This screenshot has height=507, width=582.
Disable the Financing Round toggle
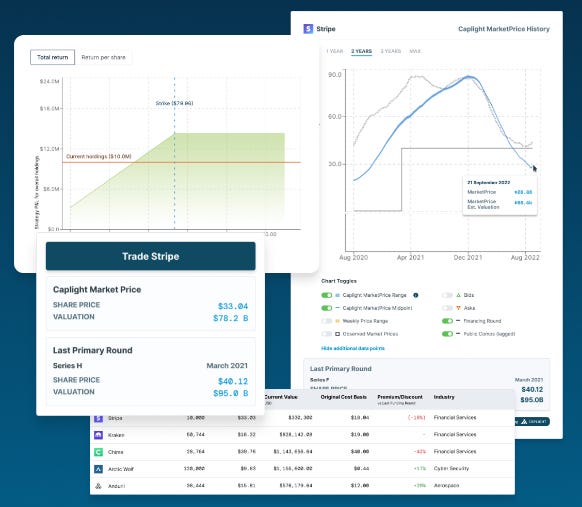[x=447, y=321]
